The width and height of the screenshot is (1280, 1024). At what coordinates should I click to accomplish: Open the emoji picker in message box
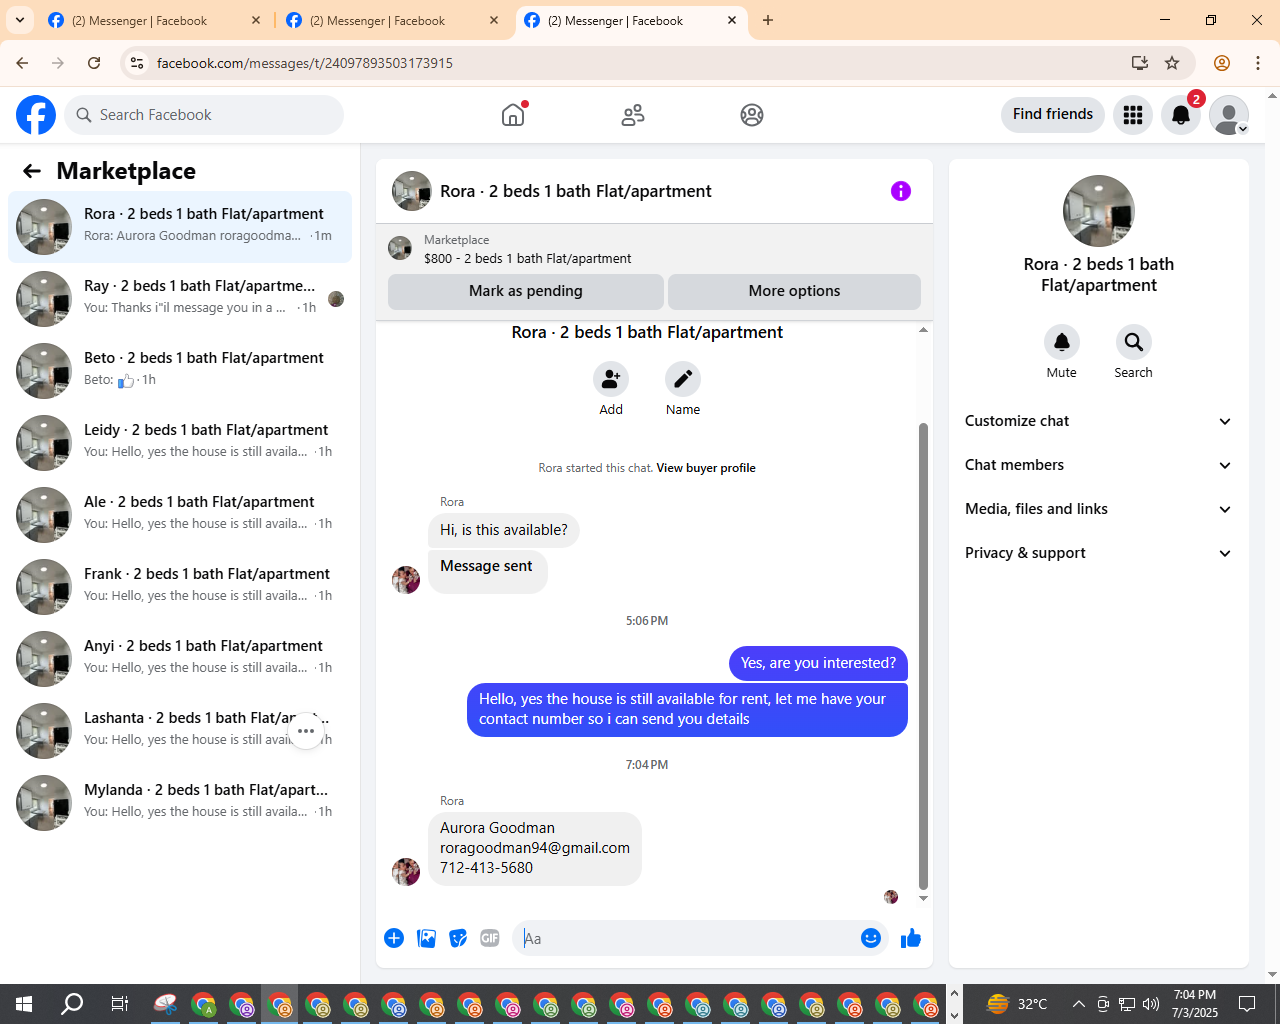coord(871,938)
